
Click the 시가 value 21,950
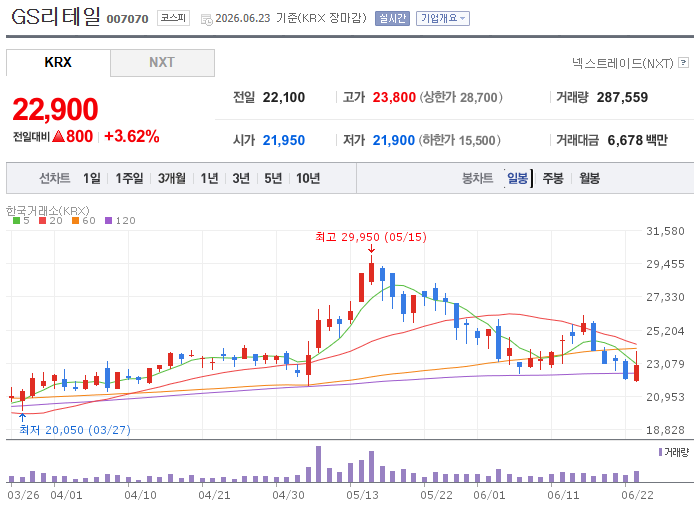tap(284, 140)
